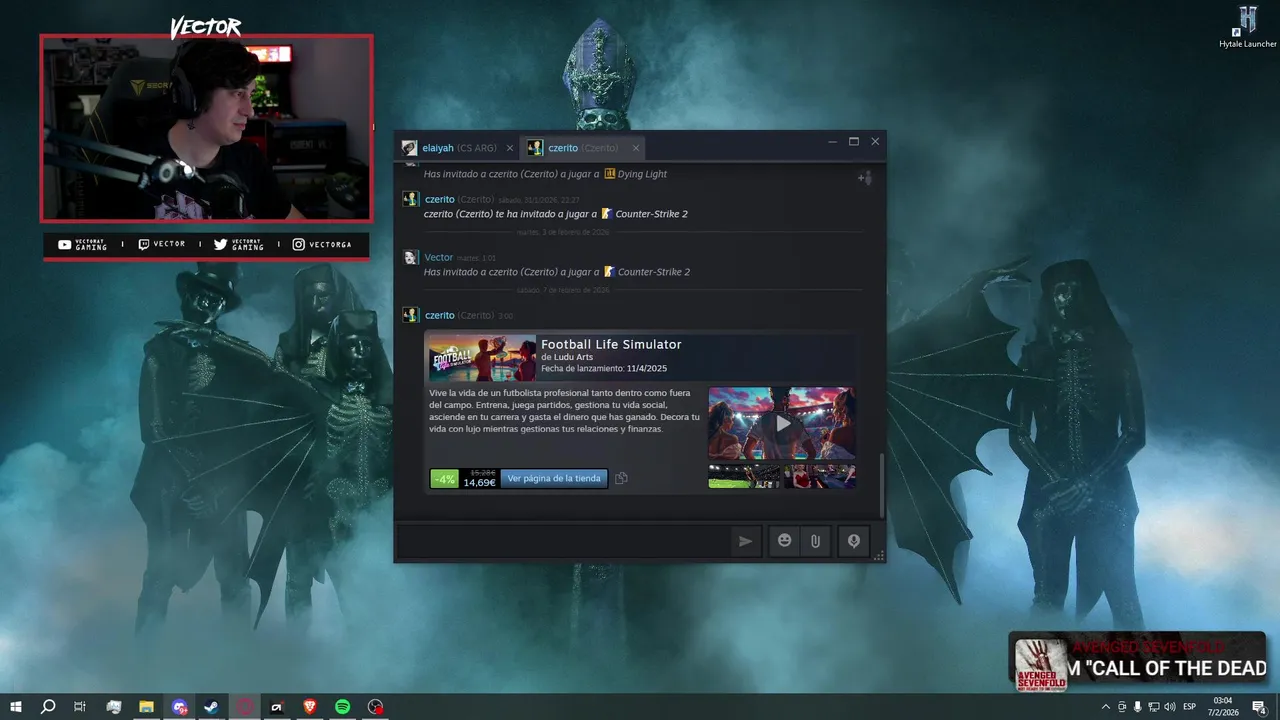Click the voice chat microphone button
The height and width of the screenshot is (720, 1280).
point(854,541)
